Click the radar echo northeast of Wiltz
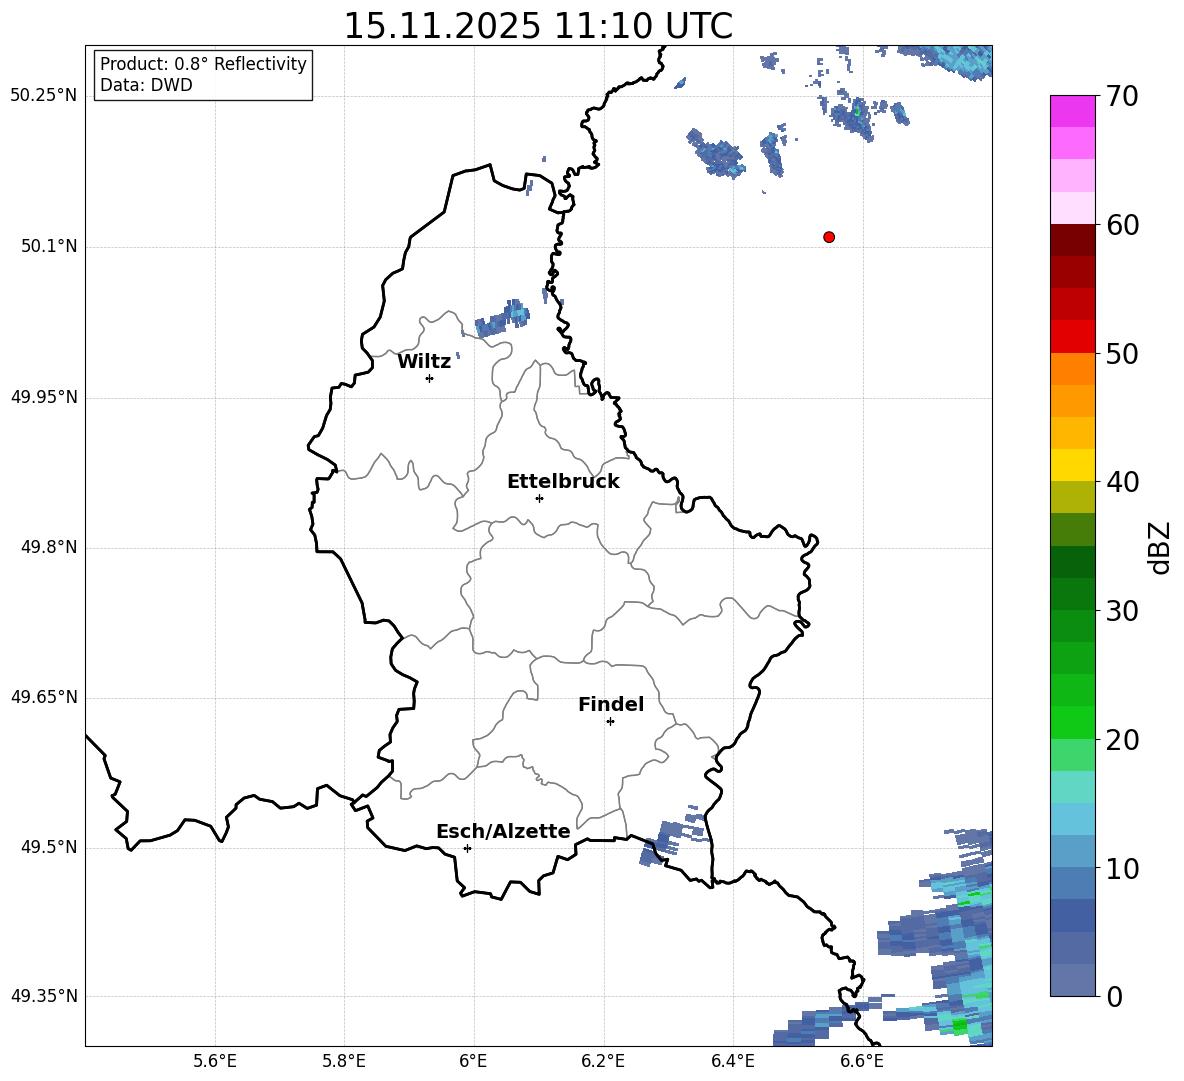This screenshot has height=1081, width=1184. click(502, 318)
